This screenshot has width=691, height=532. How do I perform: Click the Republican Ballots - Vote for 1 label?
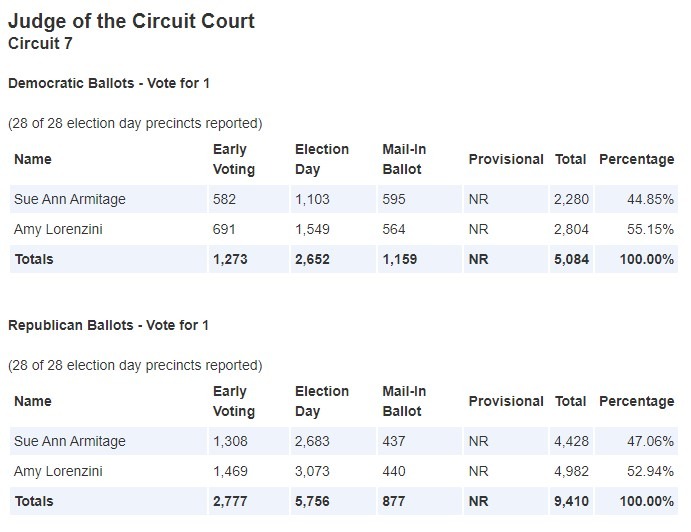[x=108, y=325]
